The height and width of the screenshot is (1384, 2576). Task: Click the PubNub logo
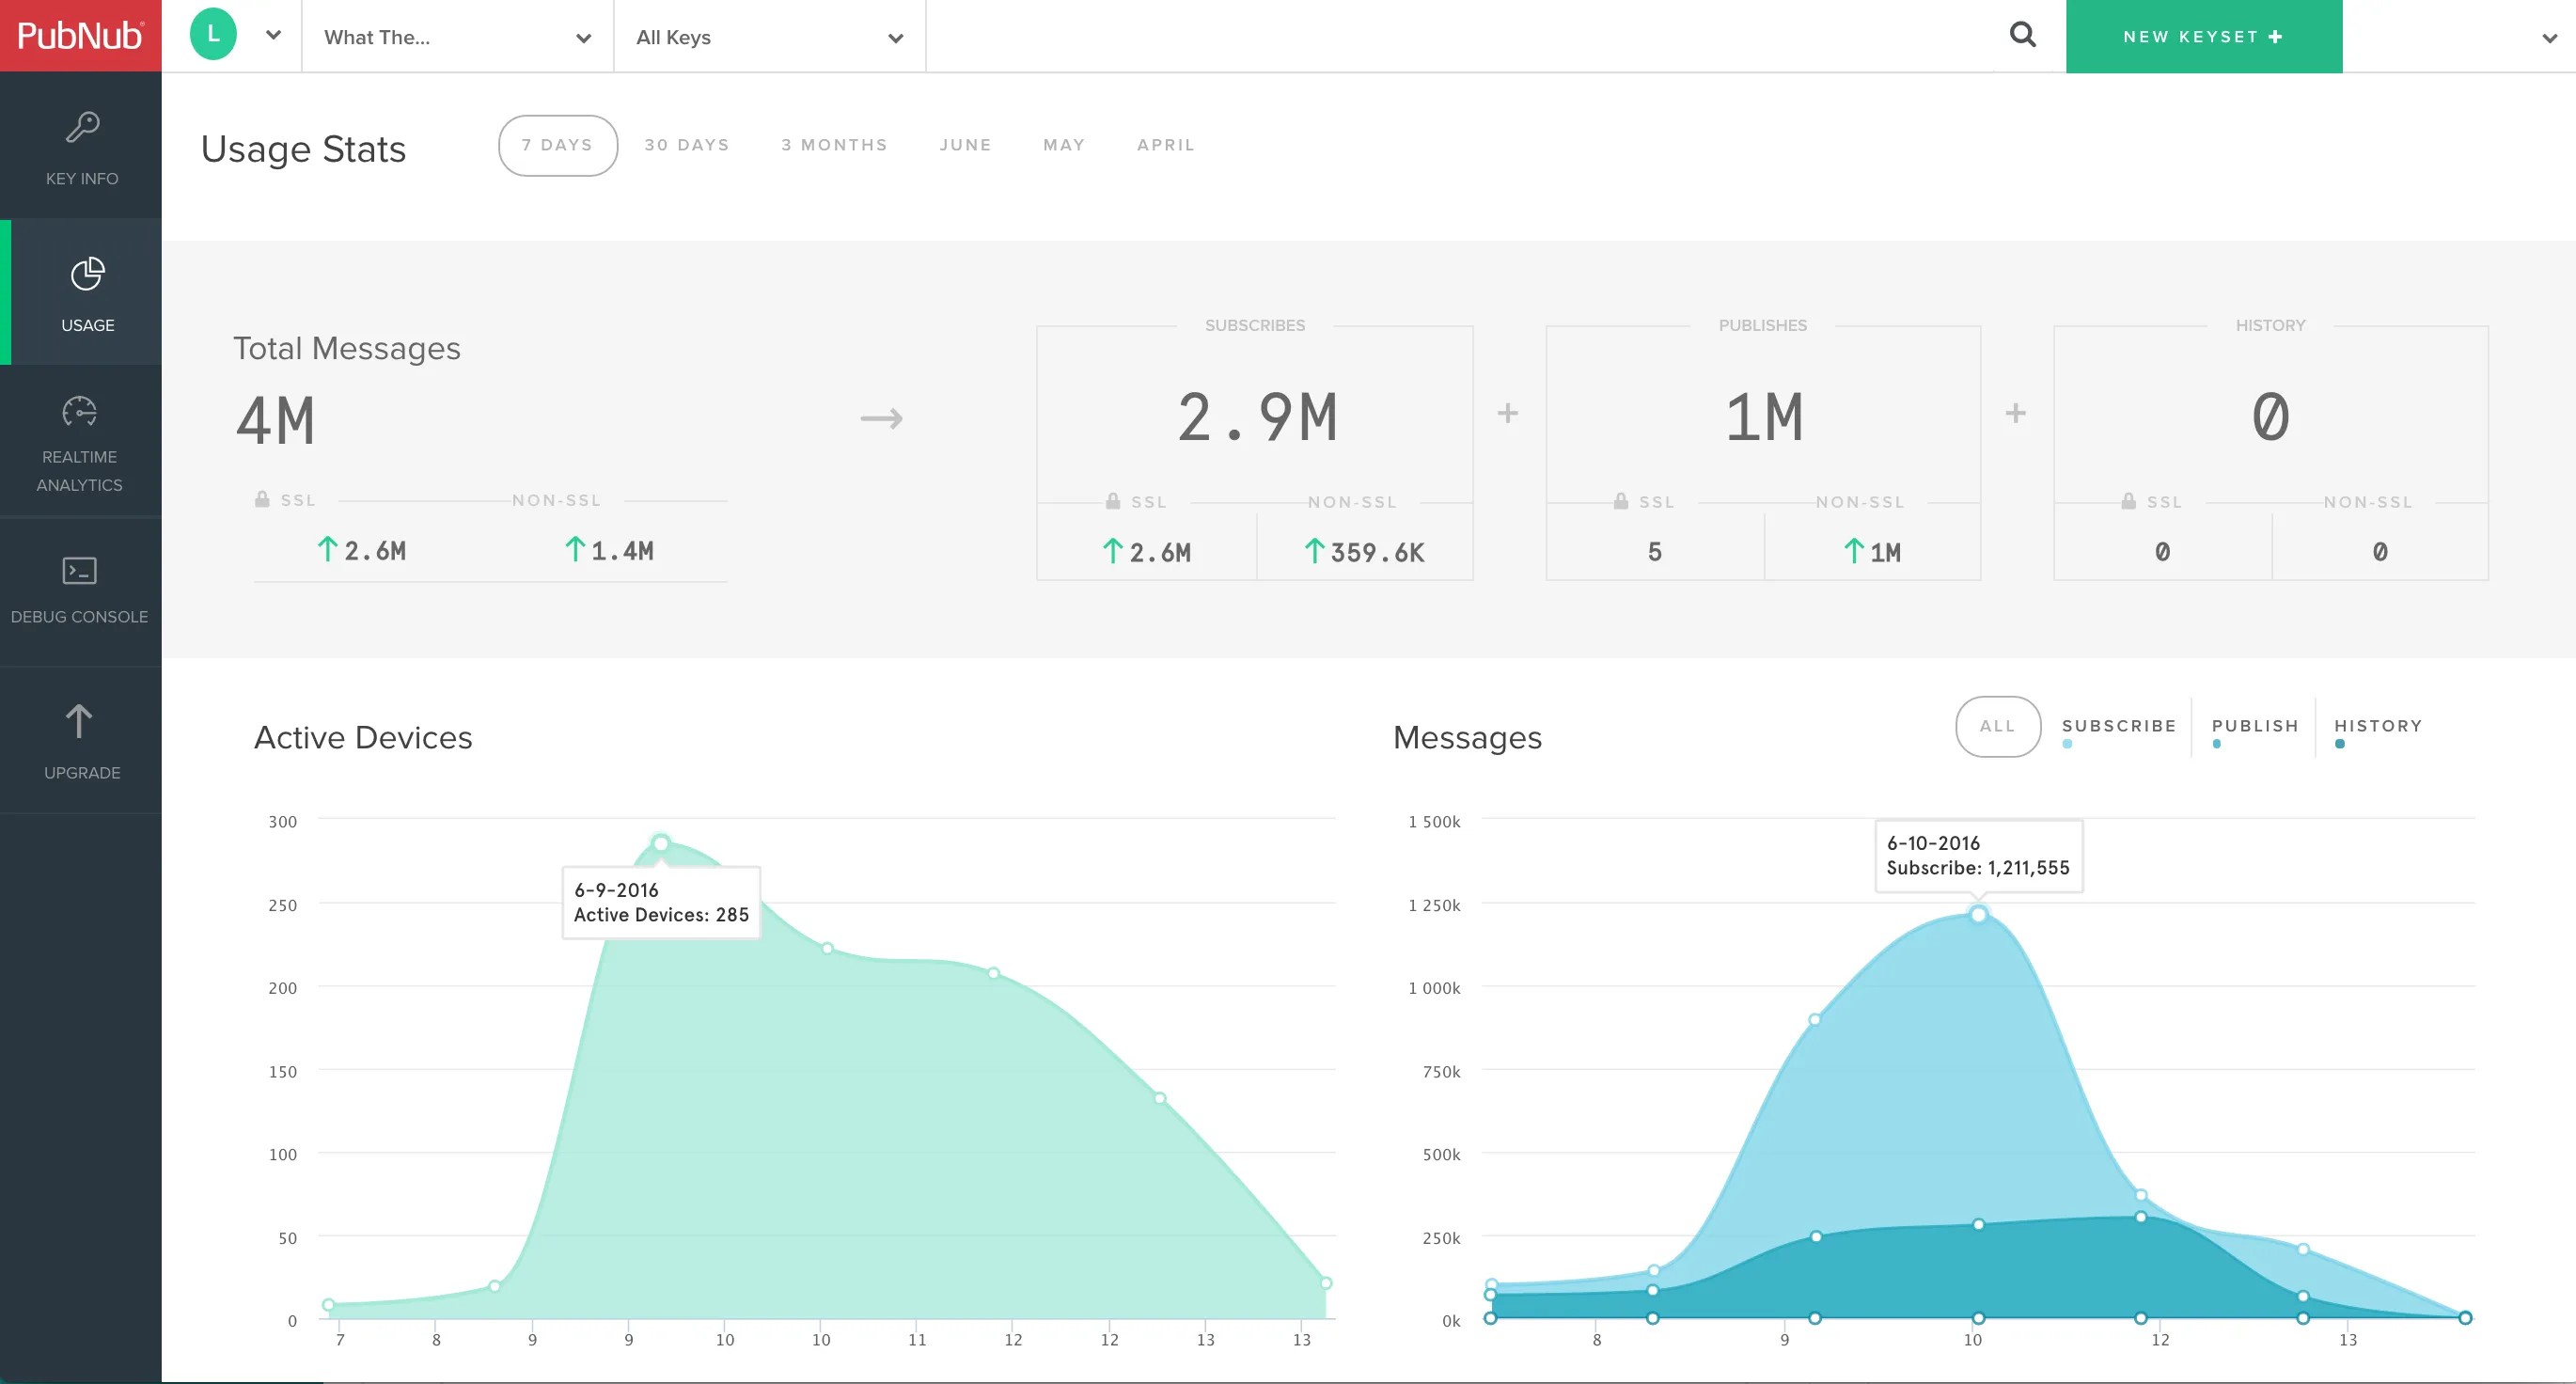[80, 35]
